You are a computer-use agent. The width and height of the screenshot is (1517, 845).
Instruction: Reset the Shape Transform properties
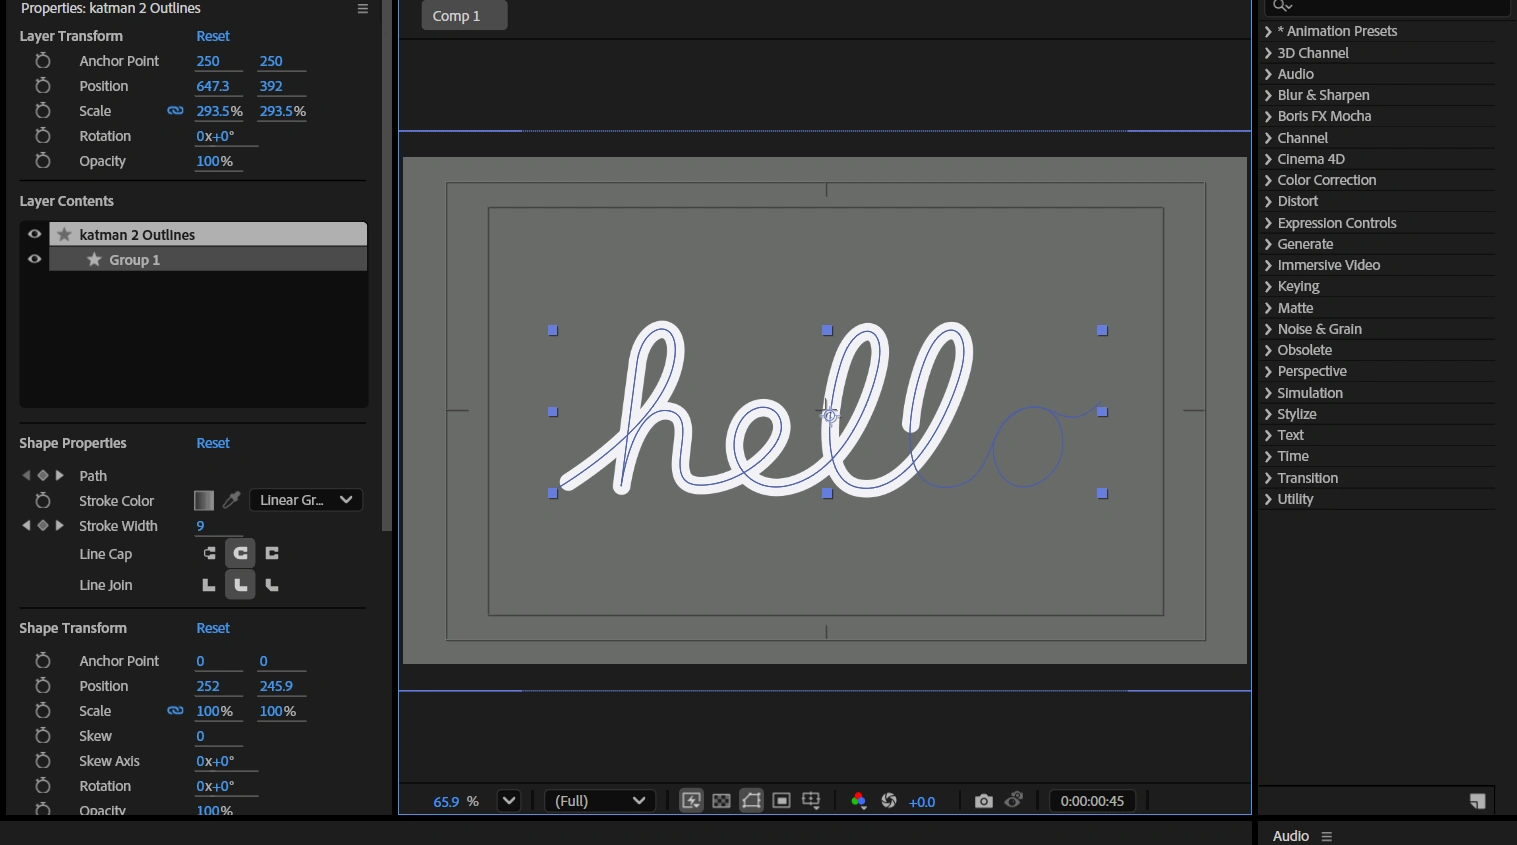(213, 628)
